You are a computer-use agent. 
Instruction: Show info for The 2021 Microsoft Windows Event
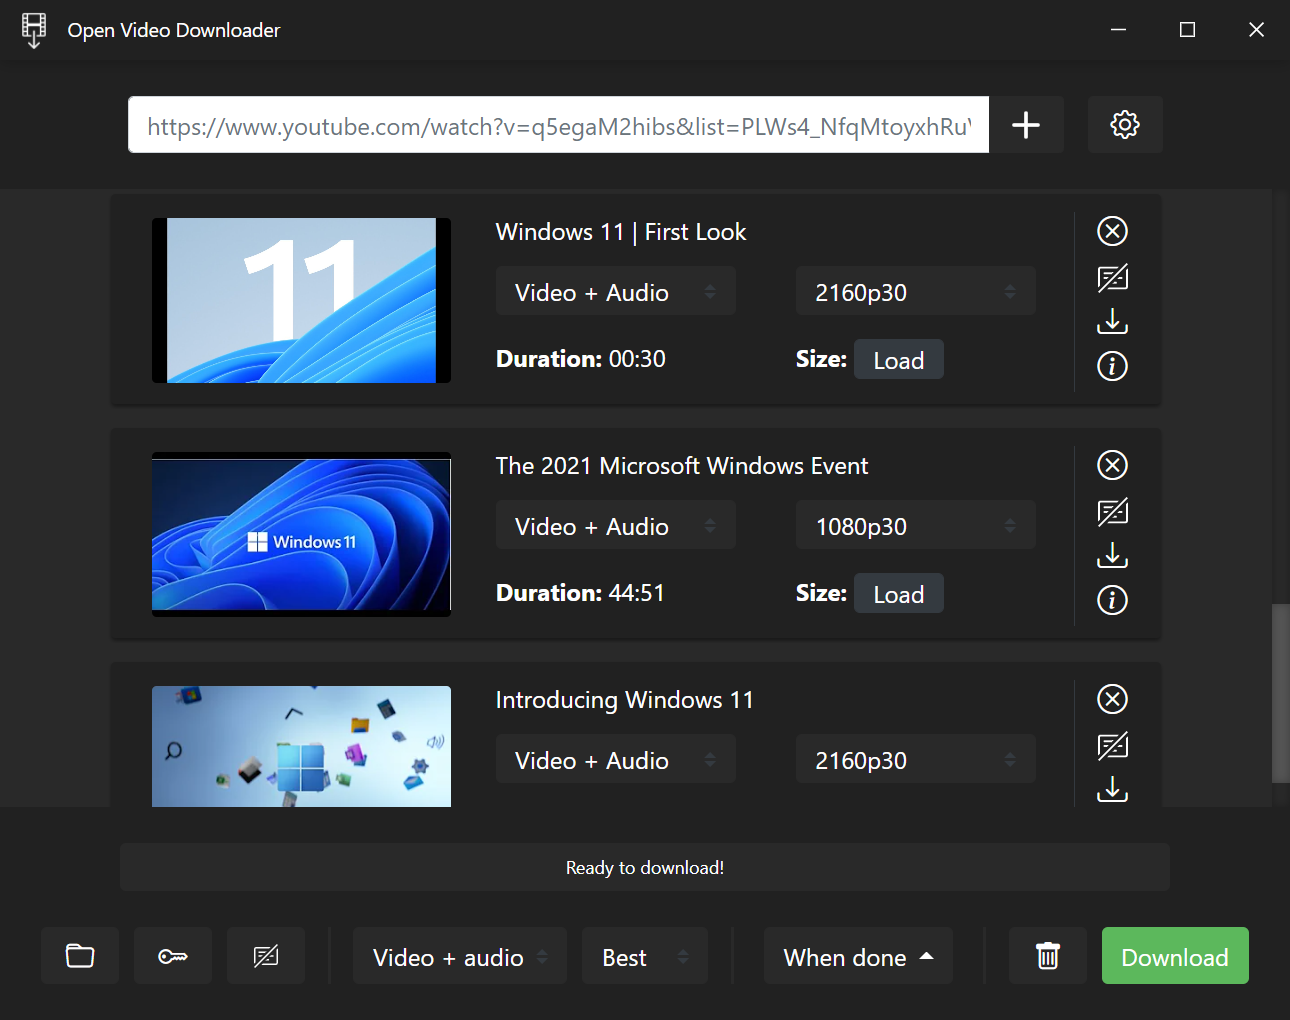(1112, 600)
